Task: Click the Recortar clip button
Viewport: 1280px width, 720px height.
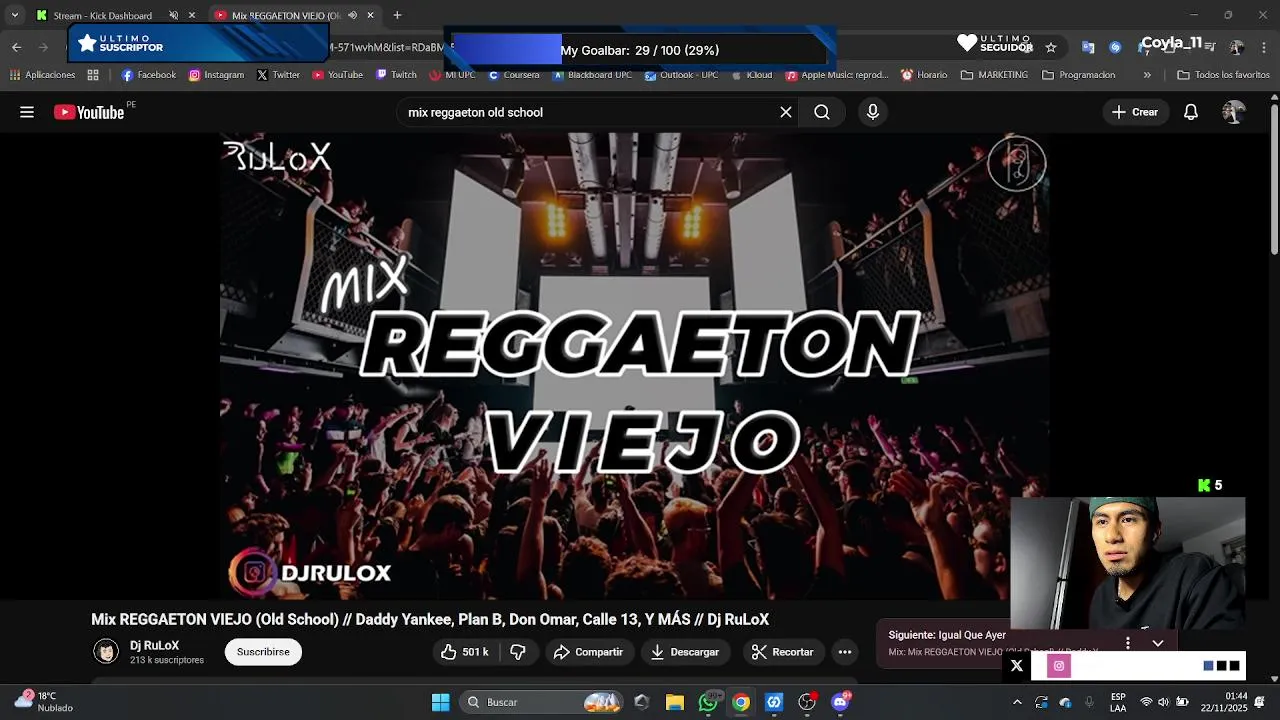Action: 782,652
